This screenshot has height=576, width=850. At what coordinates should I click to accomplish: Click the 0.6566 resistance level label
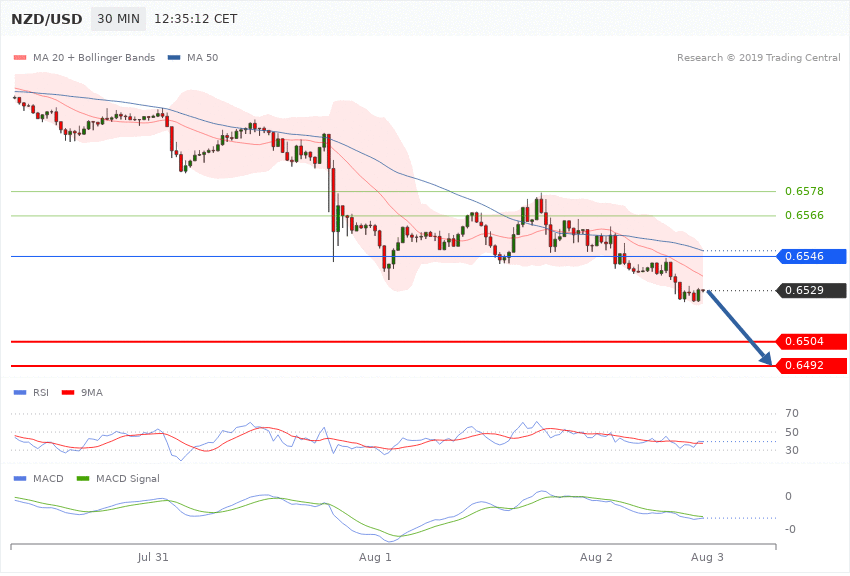pos(804,215)
